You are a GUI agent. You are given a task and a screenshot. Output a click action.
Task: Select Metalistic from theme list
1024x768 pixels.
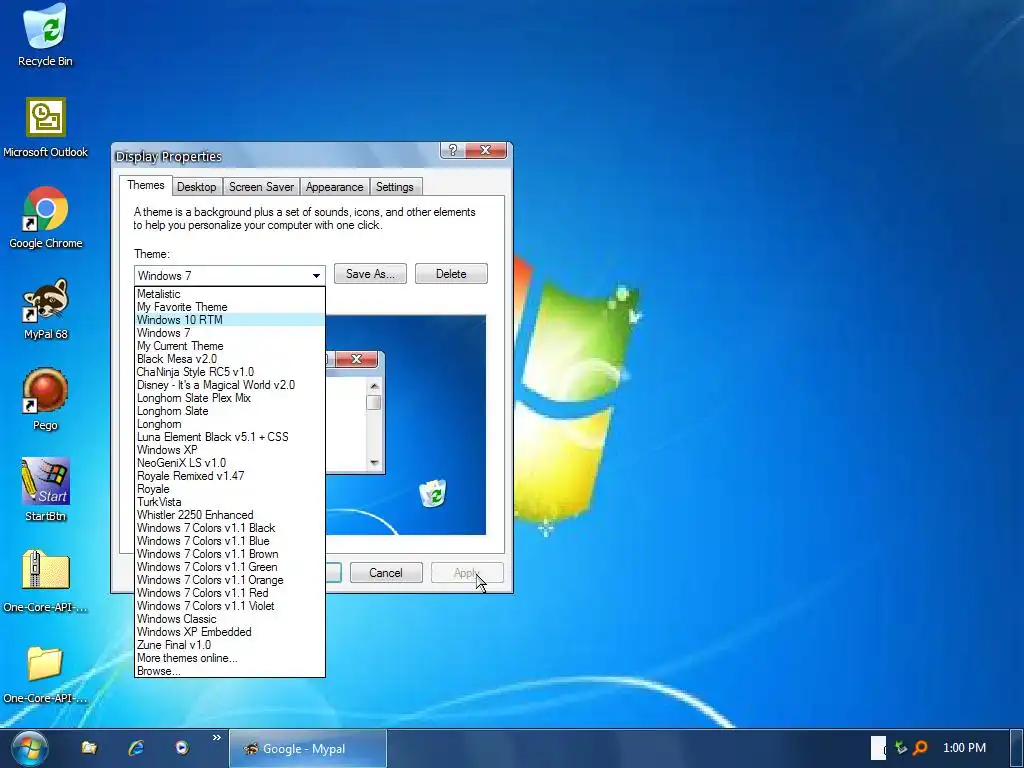click(230, 294)
